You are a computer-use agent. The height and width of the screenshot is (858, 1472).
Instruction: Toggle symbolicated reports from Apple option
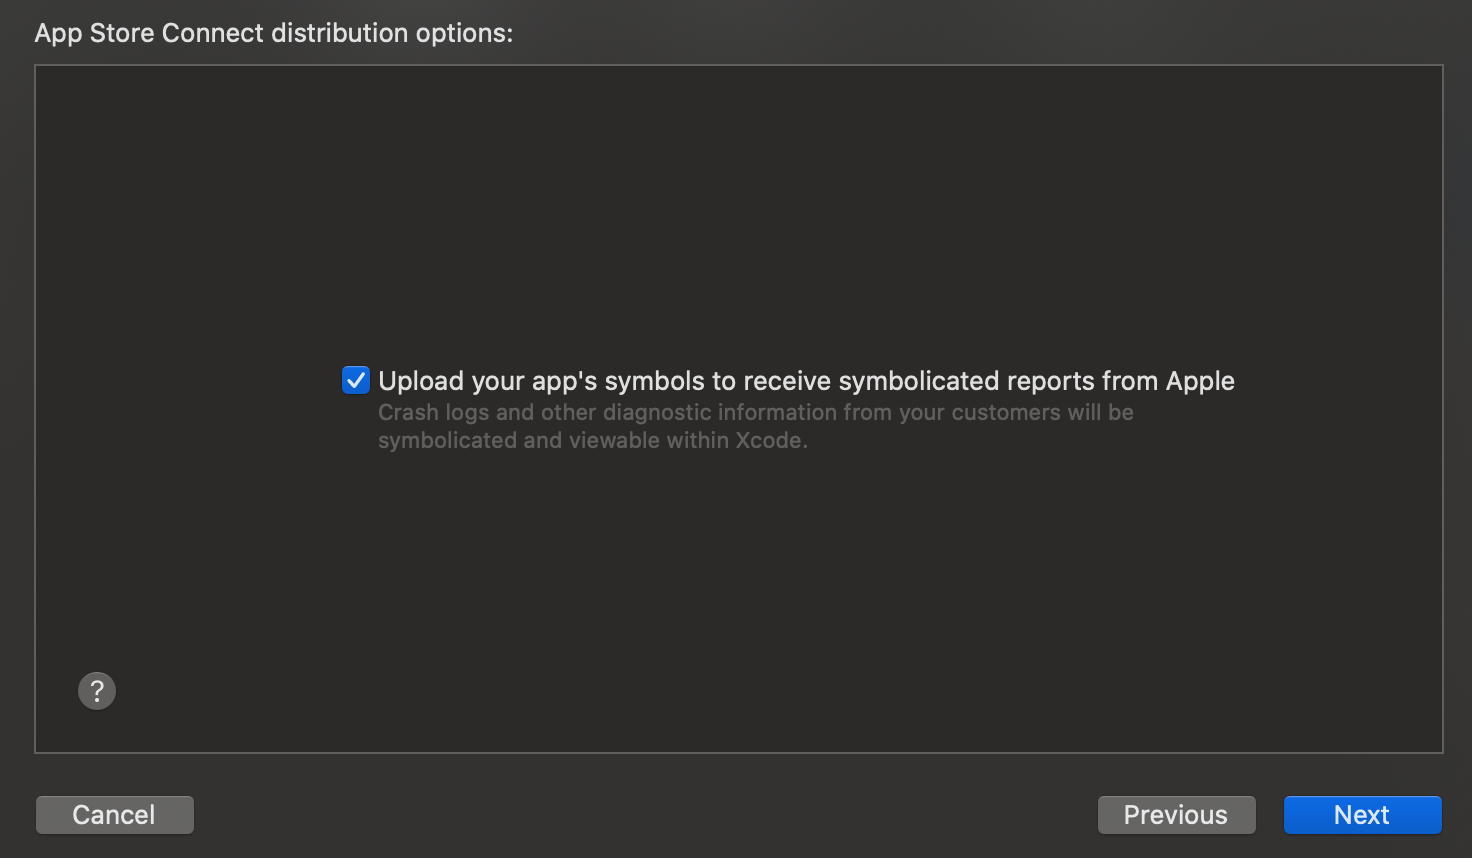(356, 381)
